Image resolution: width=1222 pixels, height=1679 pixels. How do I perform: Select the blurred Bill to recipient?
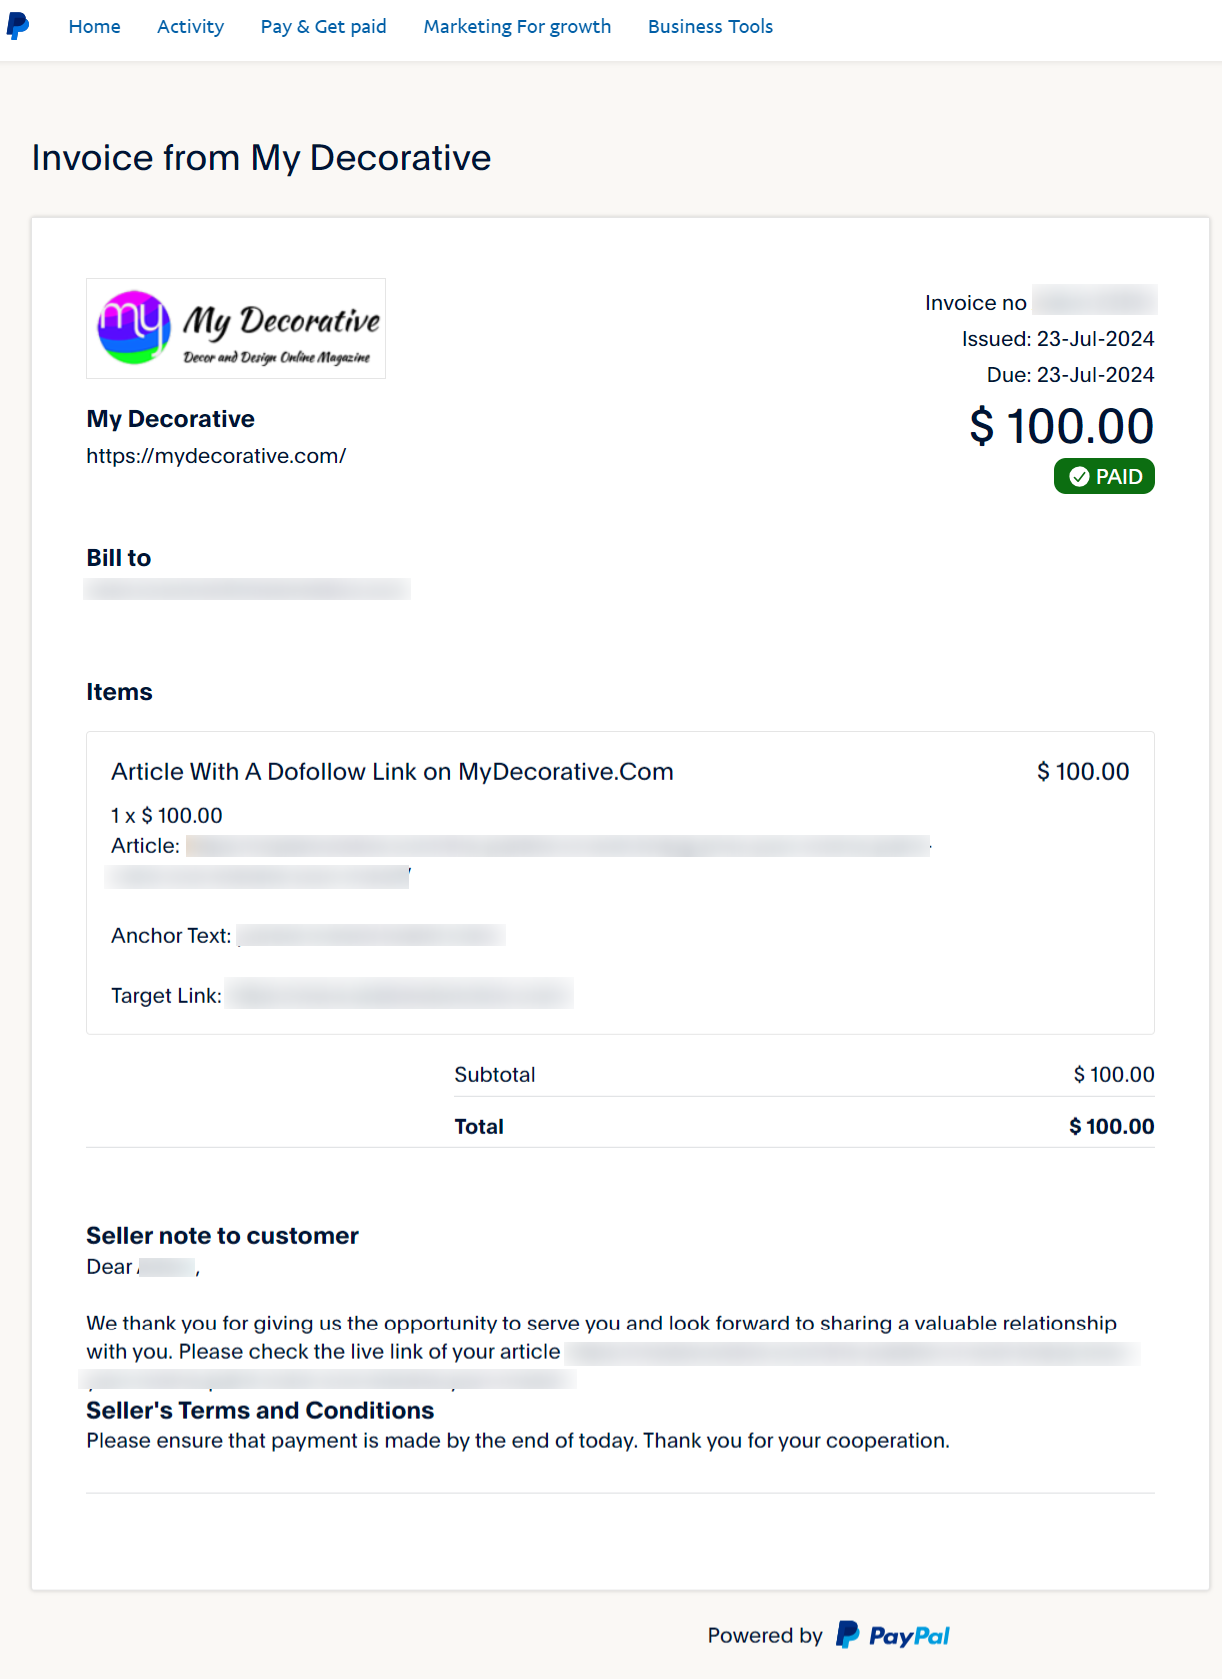tap(247, 589)
